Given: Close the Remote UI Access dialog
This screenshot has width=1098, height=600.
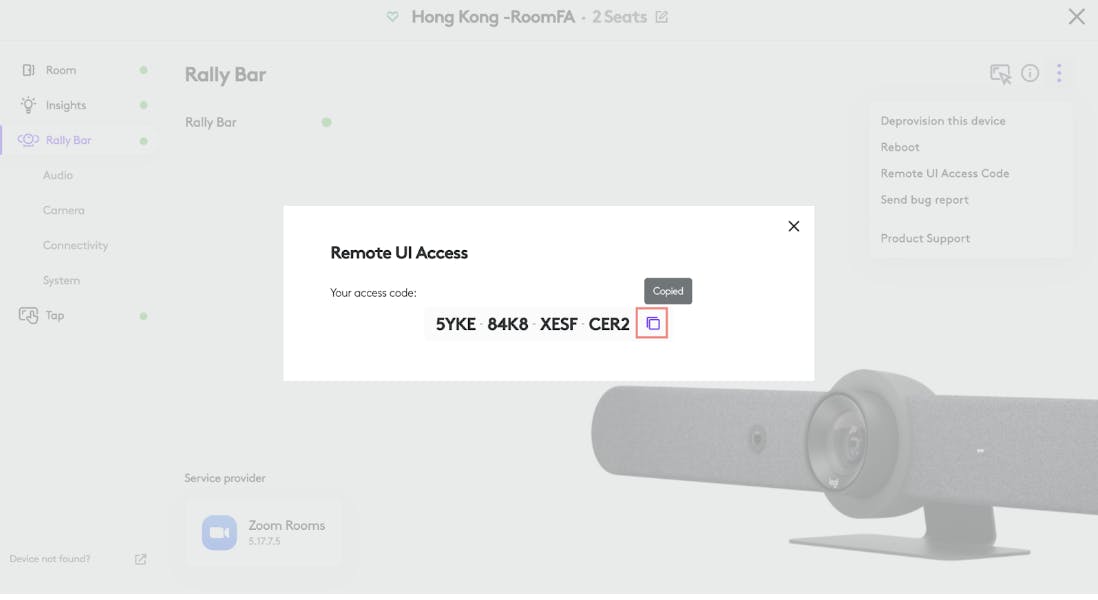Looking at the screenshot, I should click(x=793, y=226).
